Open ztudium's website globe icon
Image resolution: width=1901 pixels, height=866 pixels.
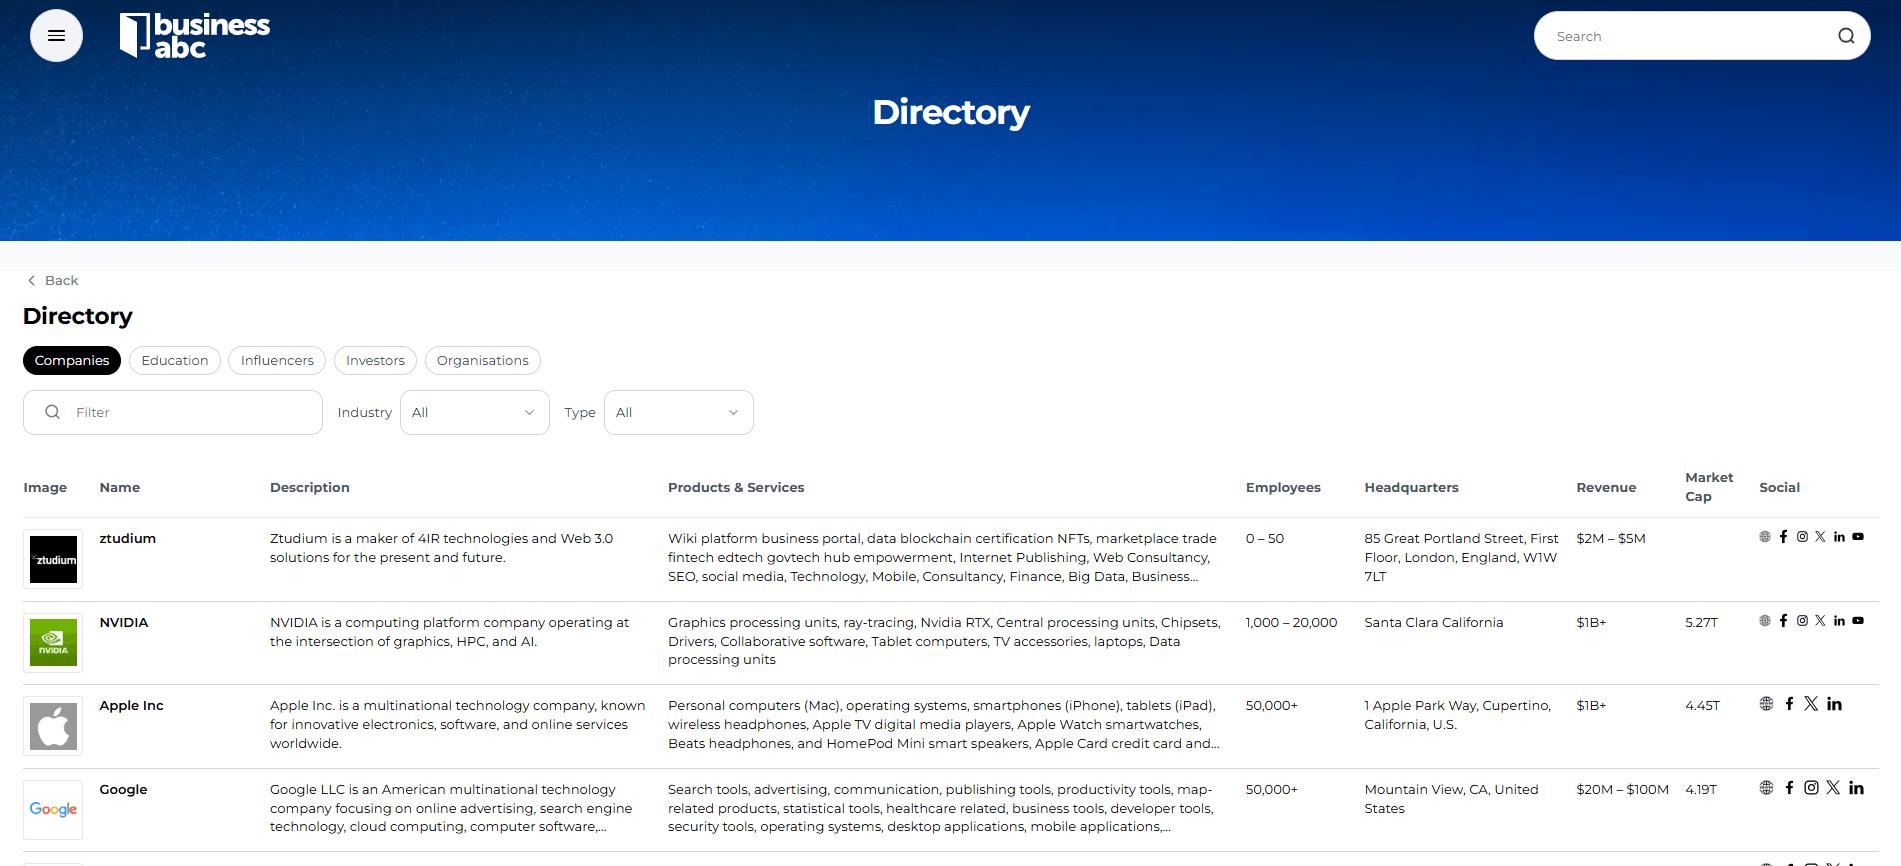tap(1765, 537)
